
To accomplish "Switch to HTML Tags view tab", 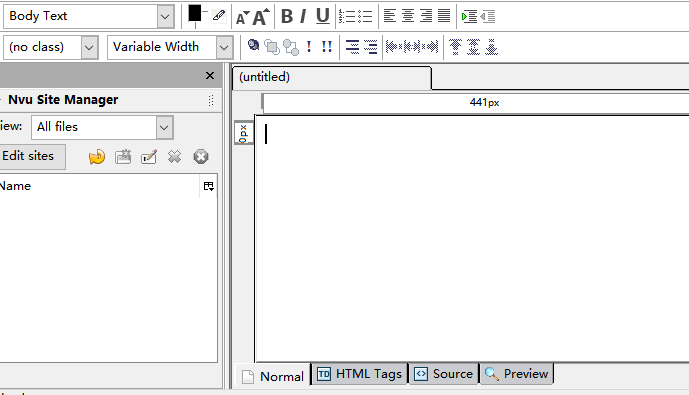I will (359, 374).
